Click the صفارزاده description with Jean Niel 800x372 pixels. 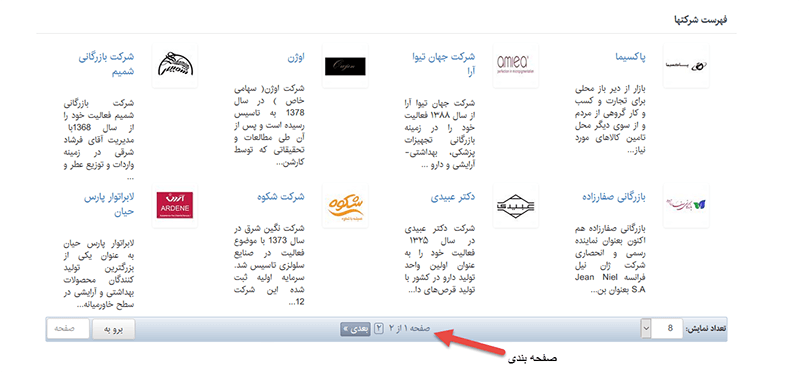(x=610, y=259)
